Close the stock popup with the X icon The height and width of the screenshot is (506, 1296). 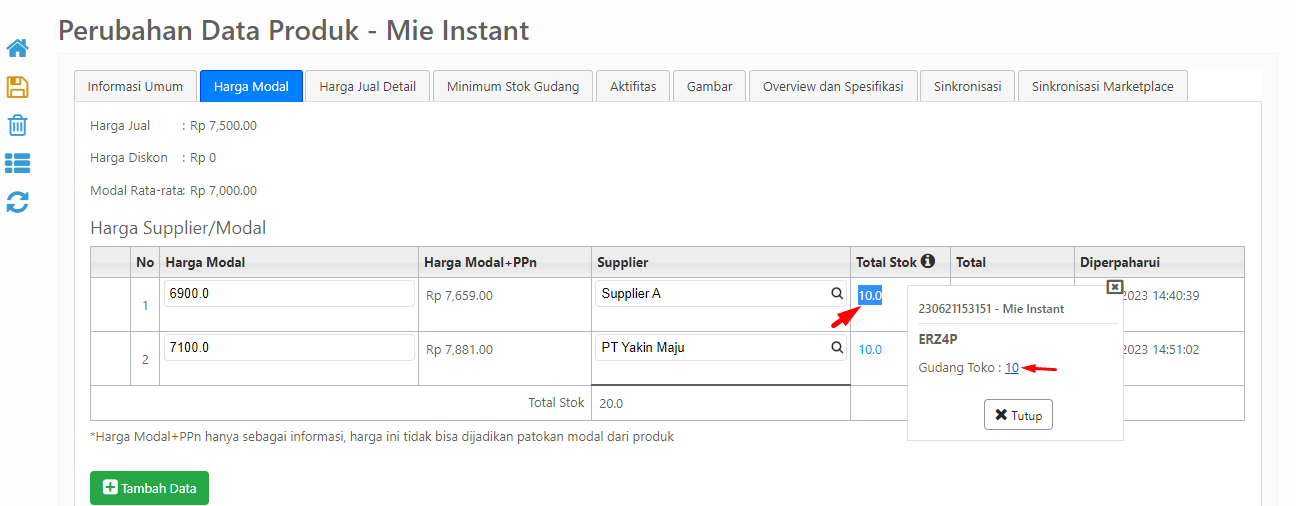click(x=1115, y=287)
